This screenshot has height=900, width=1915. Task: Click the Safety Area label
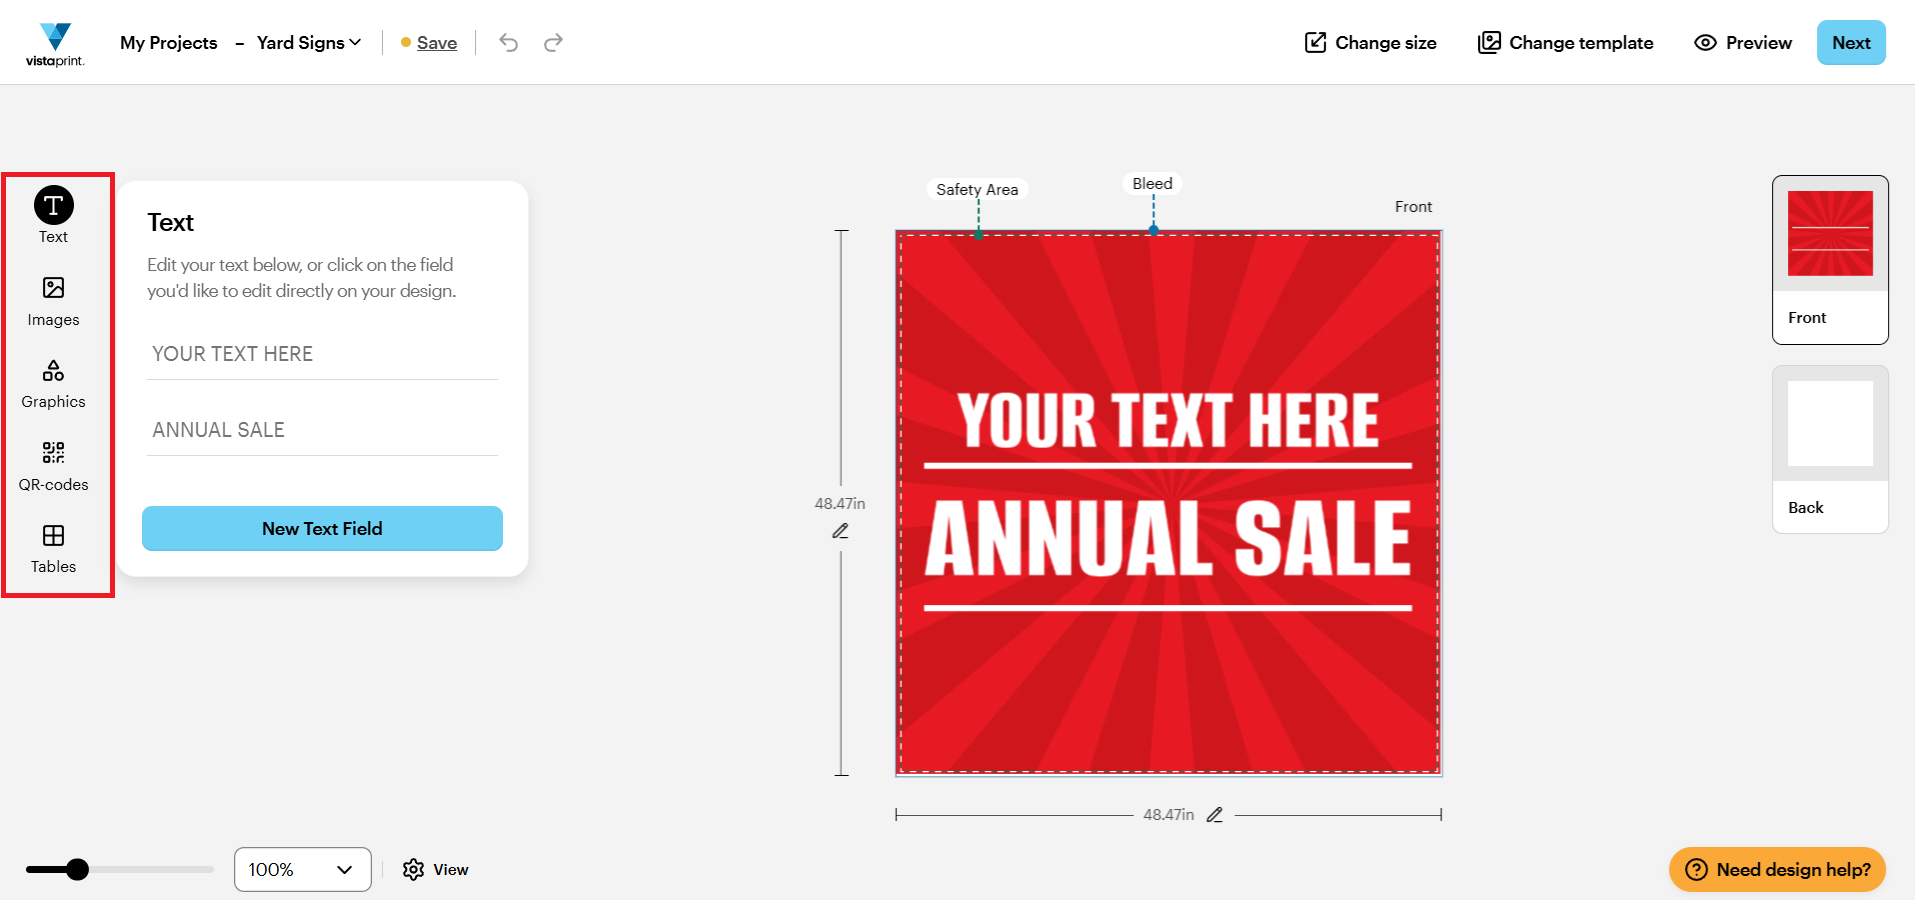point(977,189)
